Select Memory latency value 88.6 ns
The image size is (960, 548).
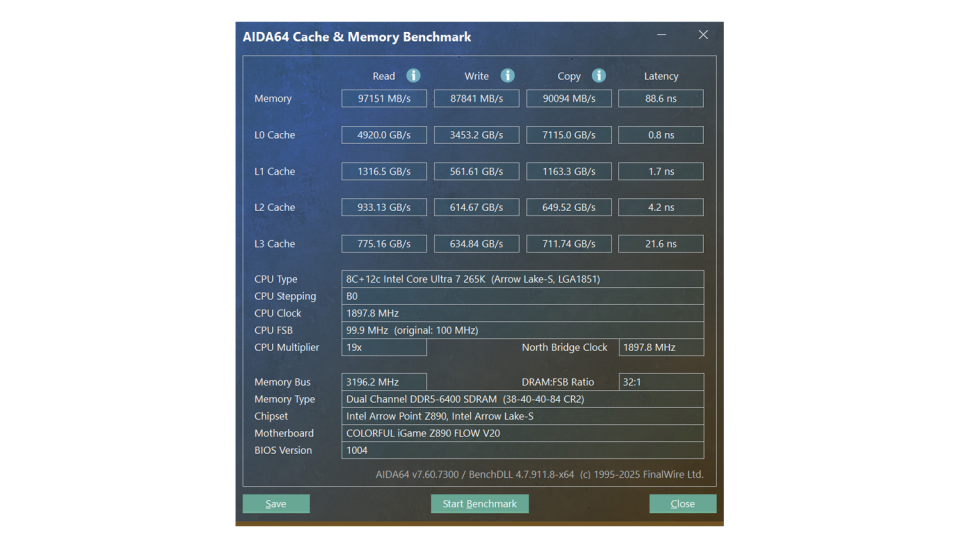coord(661,99)
